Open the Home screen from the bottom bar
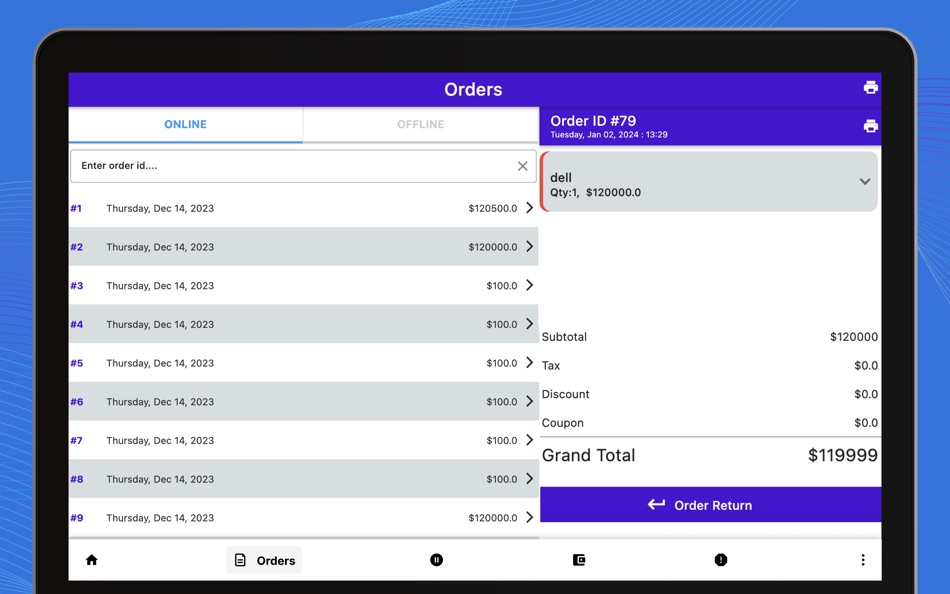Screen dimensions: 950x594 (91, 560)
